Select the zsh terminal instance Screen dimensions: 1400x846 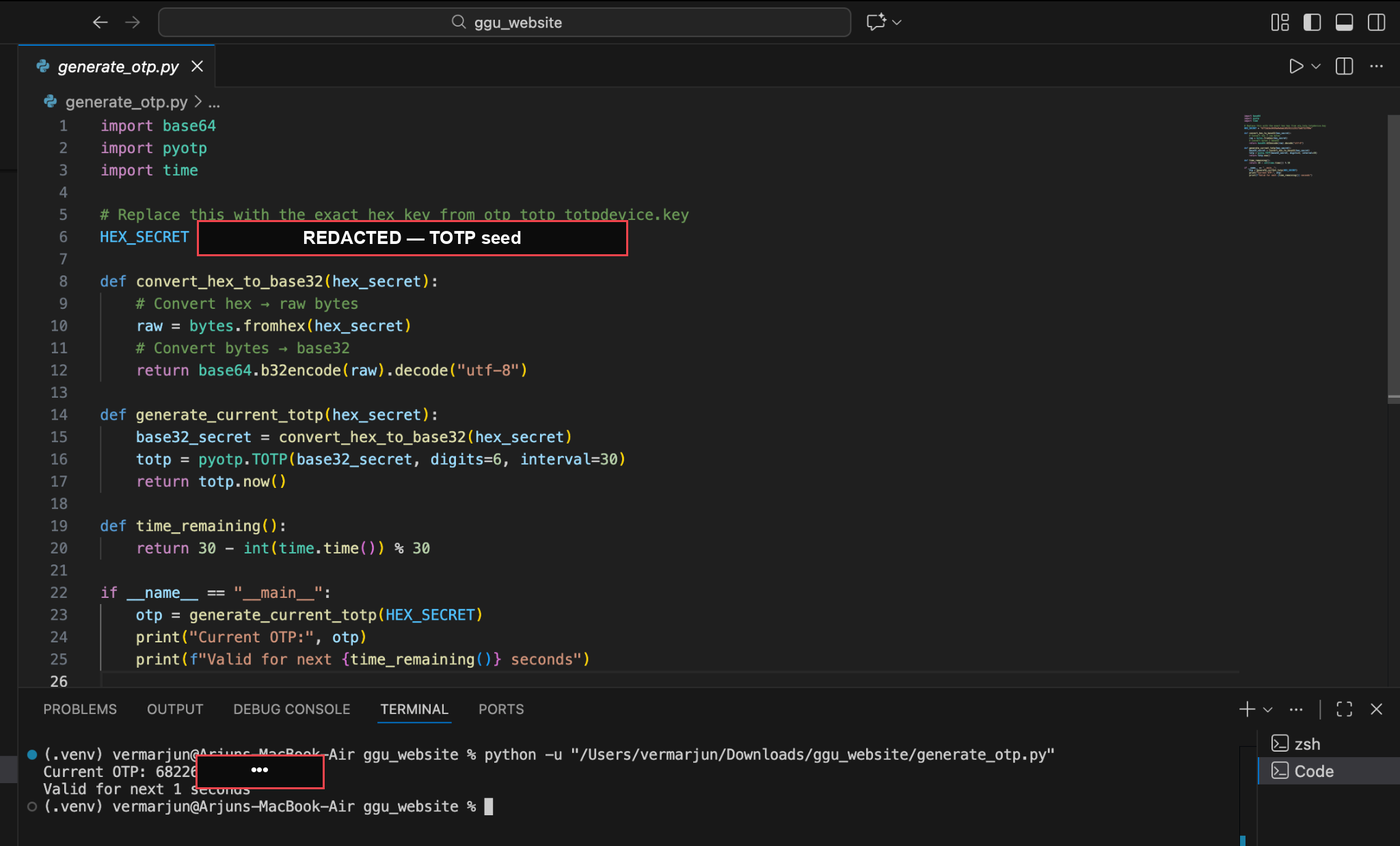click(x=1329, y=743)
